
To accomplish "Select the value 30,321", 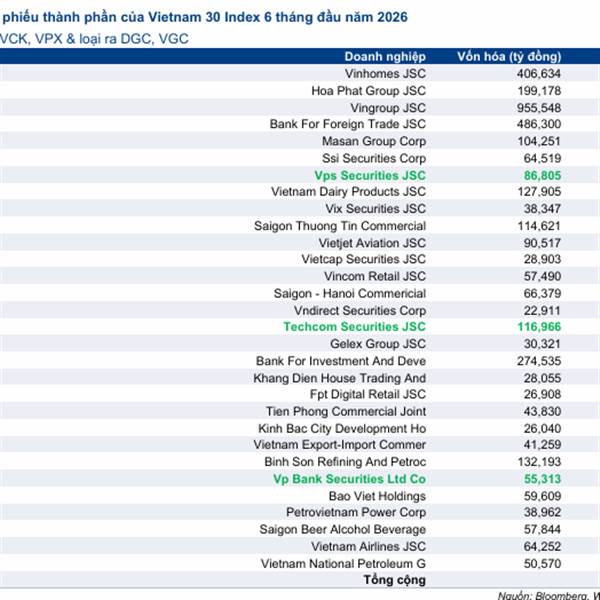I will click(542, 344).
